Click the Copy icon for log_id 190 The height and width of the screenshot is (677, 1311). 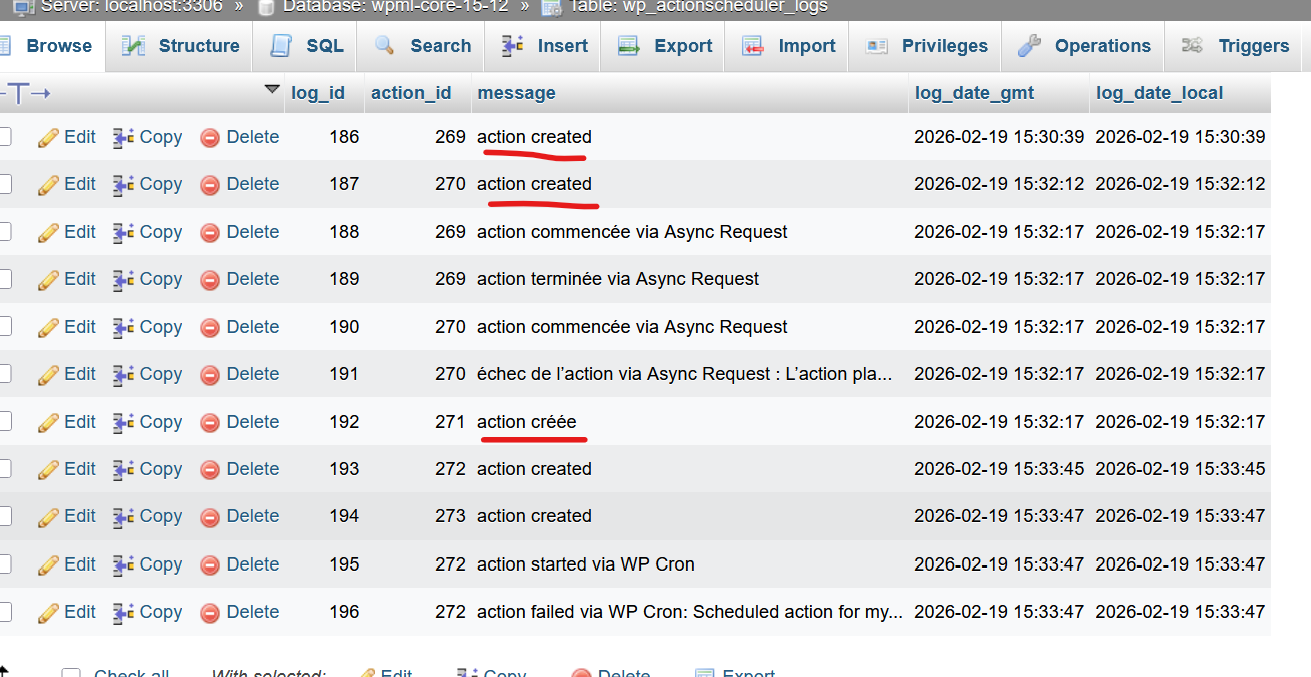point(123,327)
